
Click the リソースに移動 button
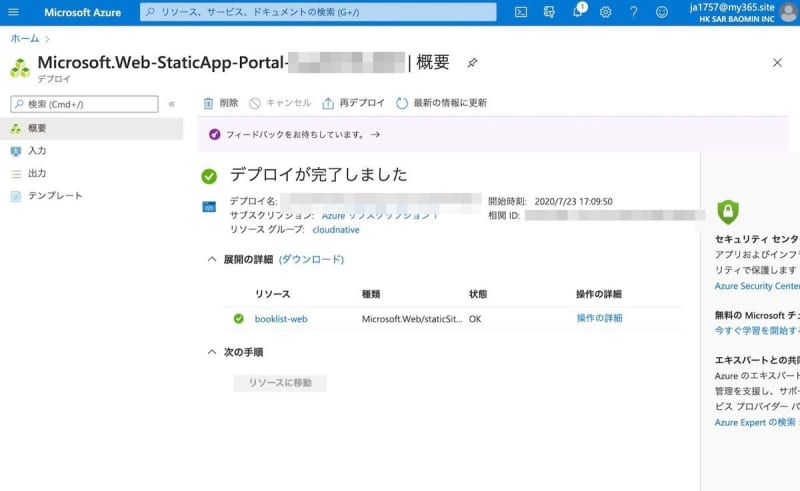(x=280, y=383)
